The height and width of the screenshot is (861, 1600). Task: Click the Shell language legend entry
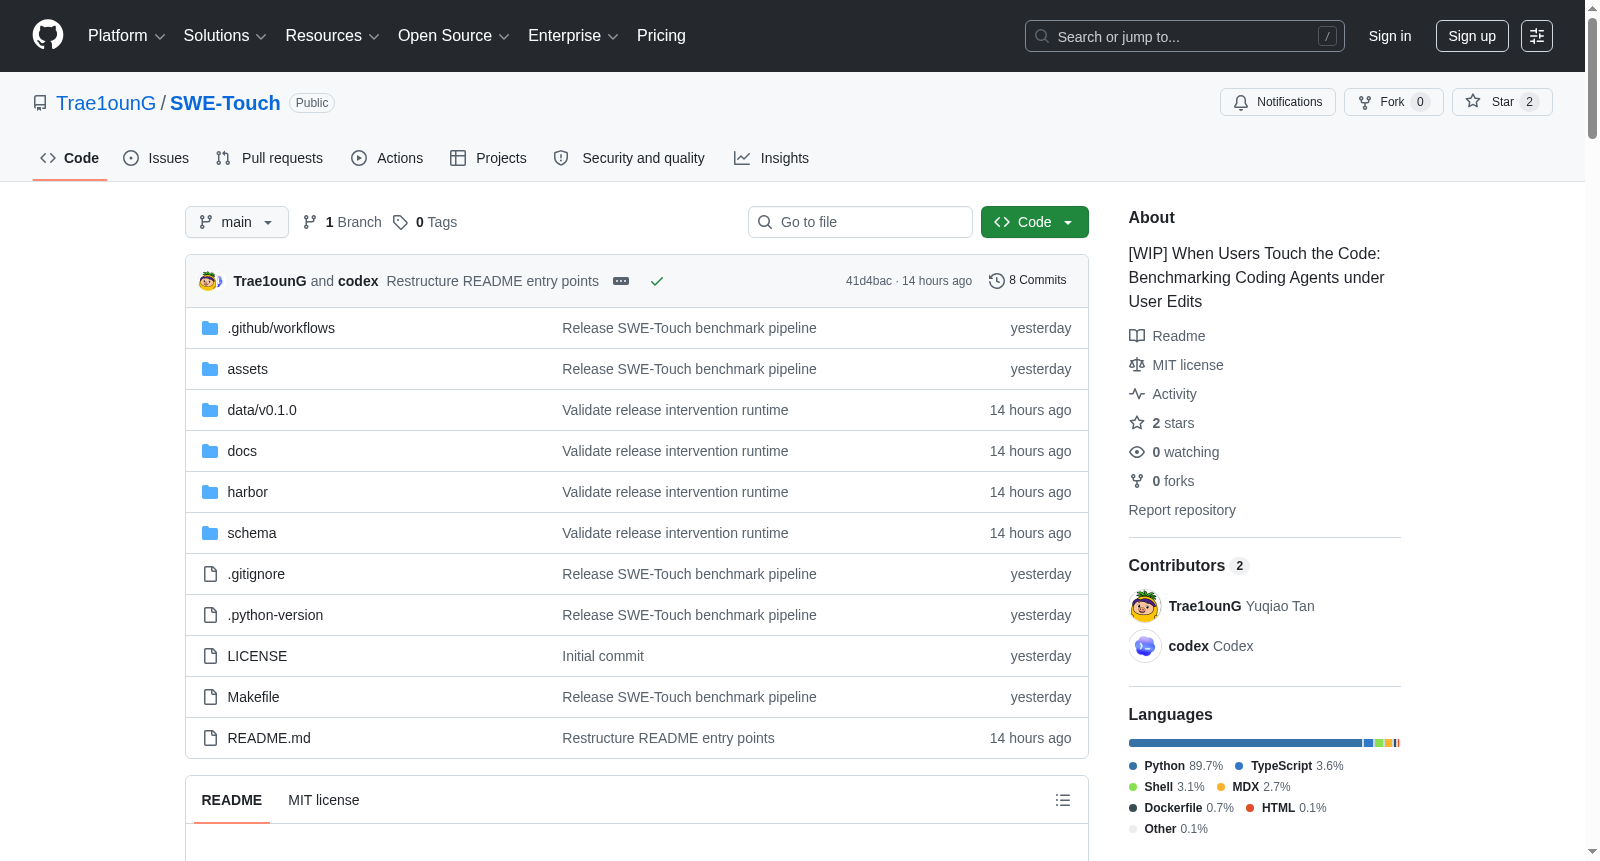(1167, 787)
